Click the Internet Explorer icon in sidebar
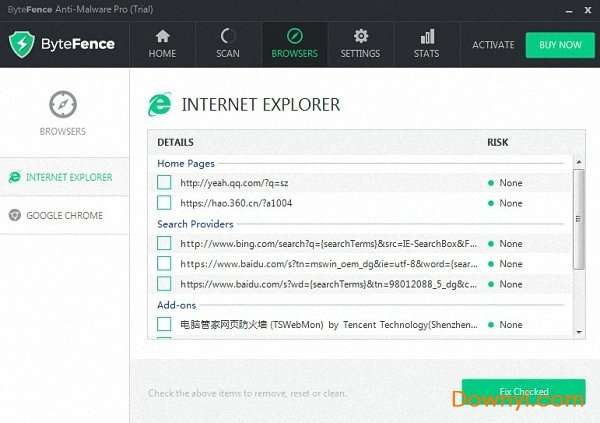This screenshot has height=423, width=600. (x=15, y=177)
